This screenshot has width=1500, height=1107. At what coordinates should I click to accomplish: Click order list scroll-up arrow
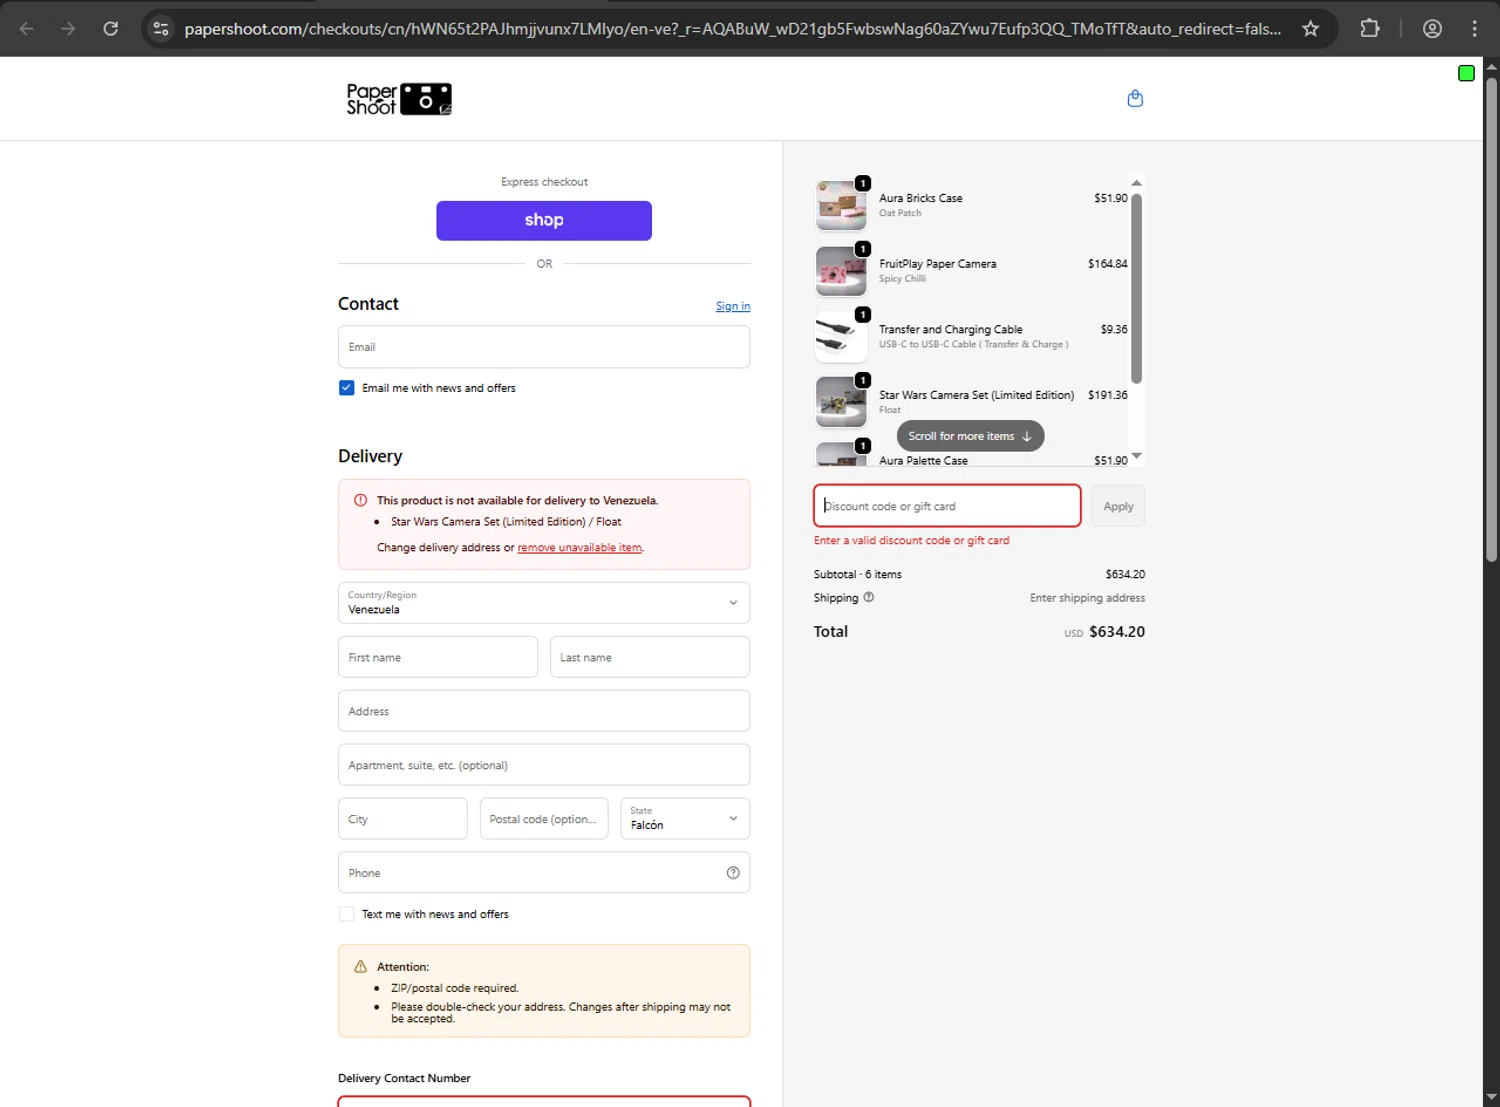[1136, 183]
